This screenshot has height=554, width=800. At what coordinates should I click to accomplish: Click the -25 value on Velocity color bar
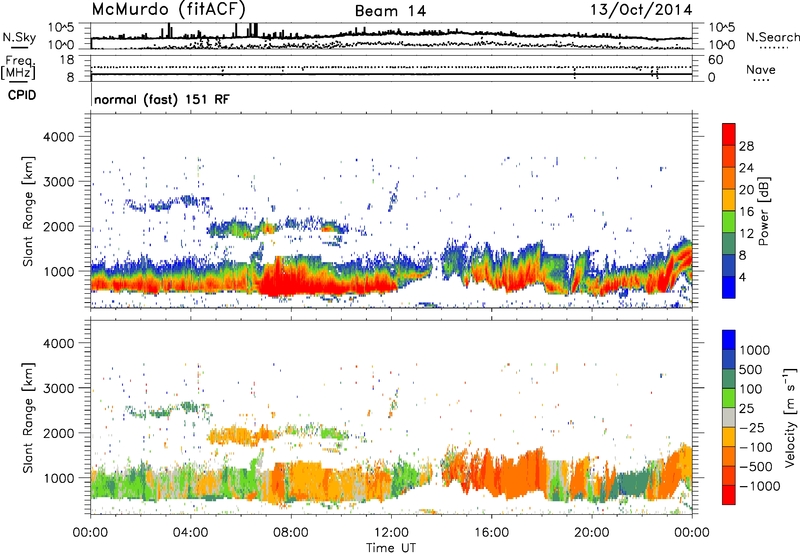pos(752,428)
